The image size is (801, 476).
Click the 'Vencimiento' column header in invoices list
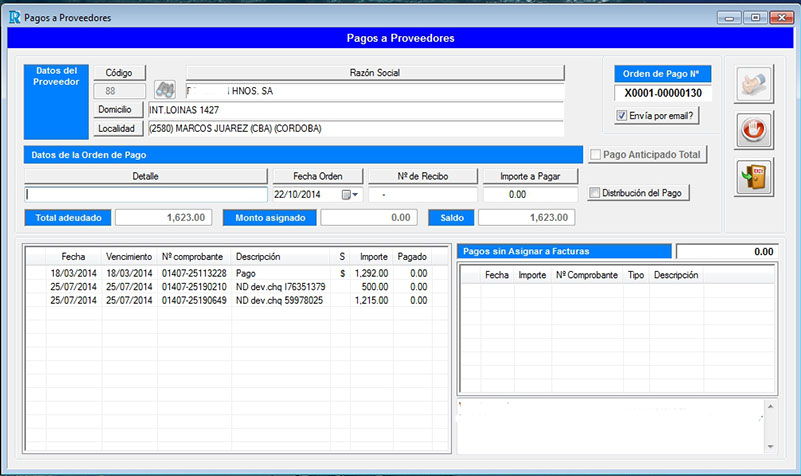(x=128, y=257)
